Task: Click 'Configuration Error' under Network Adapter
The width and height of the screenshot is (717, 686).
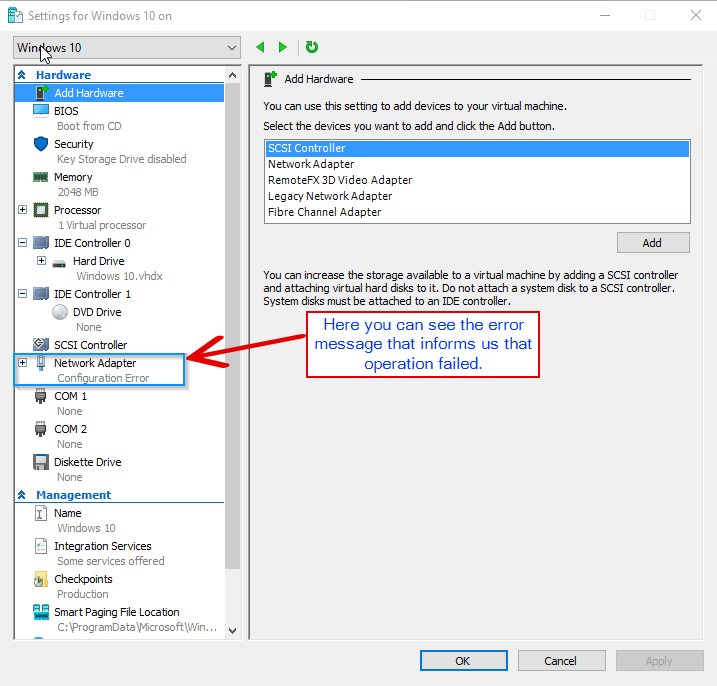Action: pyautogui.click(x=103, y=378)
